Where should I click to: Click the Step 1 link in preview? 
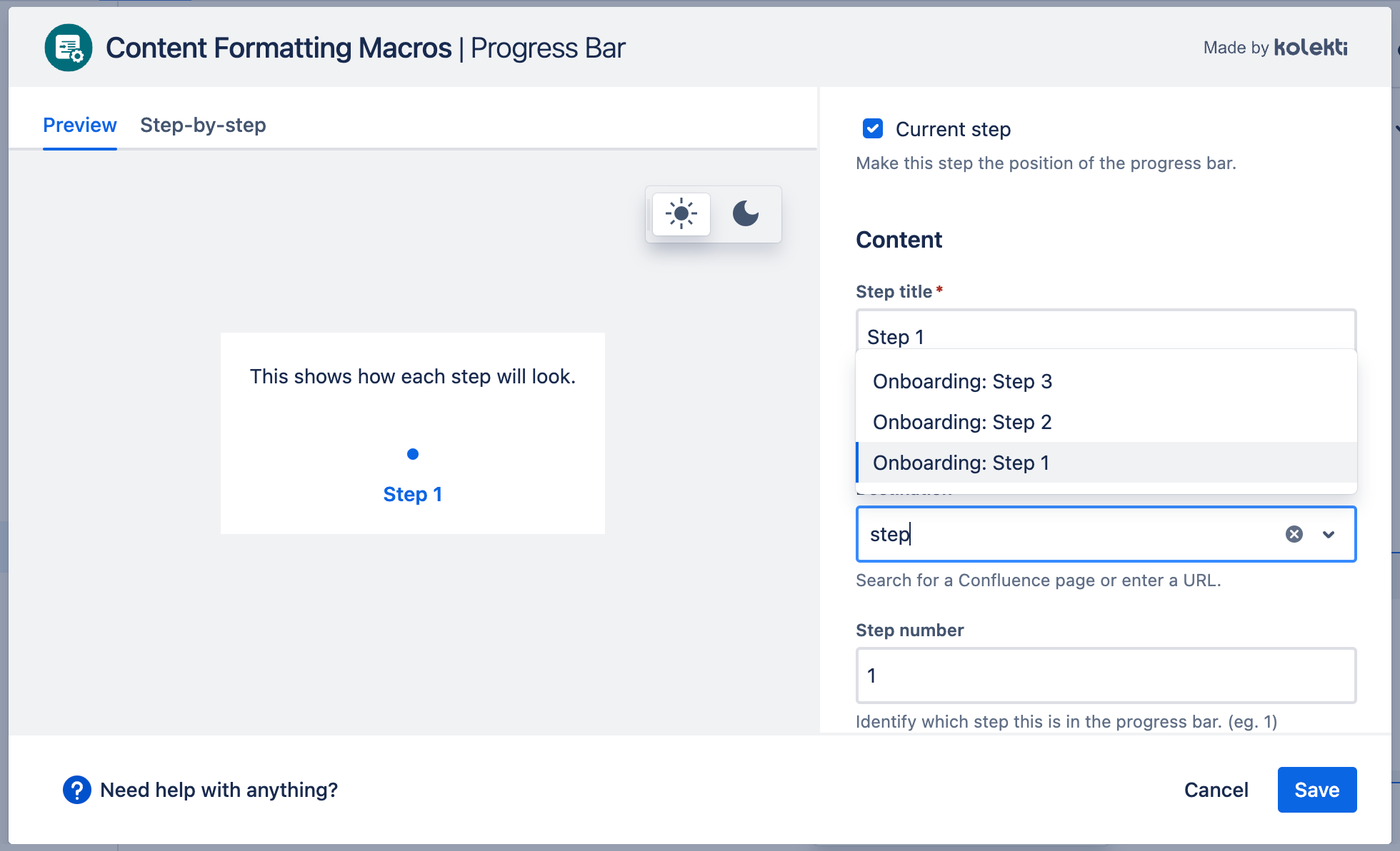click(413, 494)
